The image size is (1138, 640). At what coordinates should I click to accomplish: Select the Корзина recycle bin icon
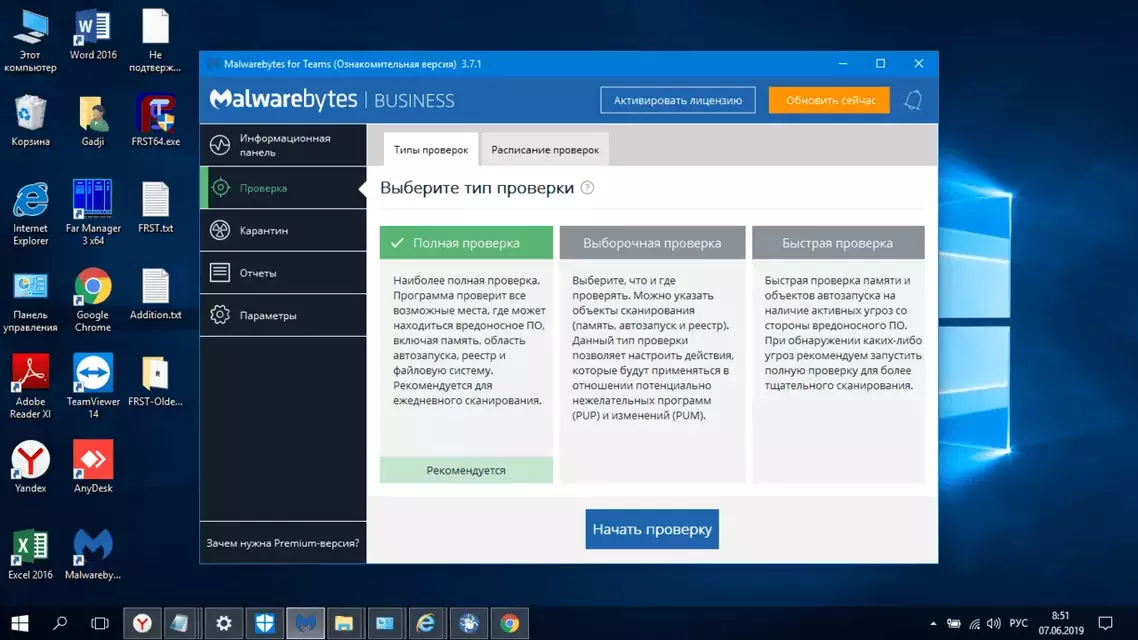30,120
